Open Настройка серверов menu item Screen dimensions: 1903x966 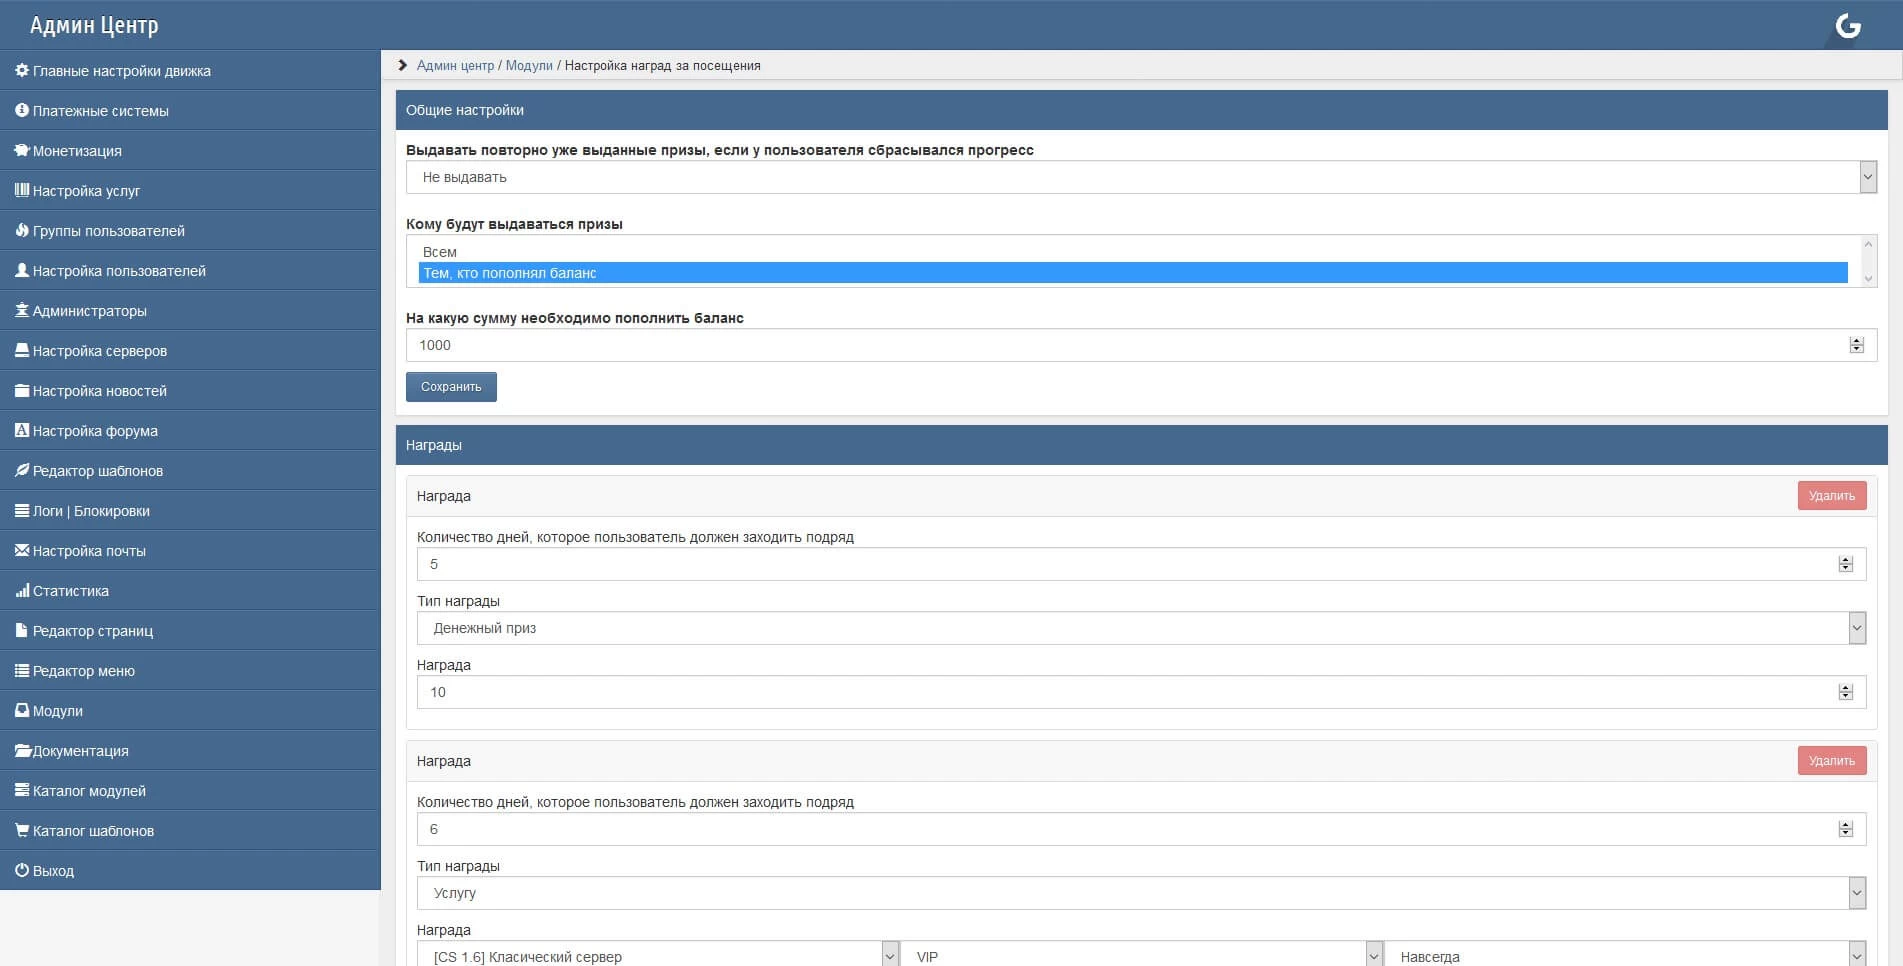click(x=190, y=351)
